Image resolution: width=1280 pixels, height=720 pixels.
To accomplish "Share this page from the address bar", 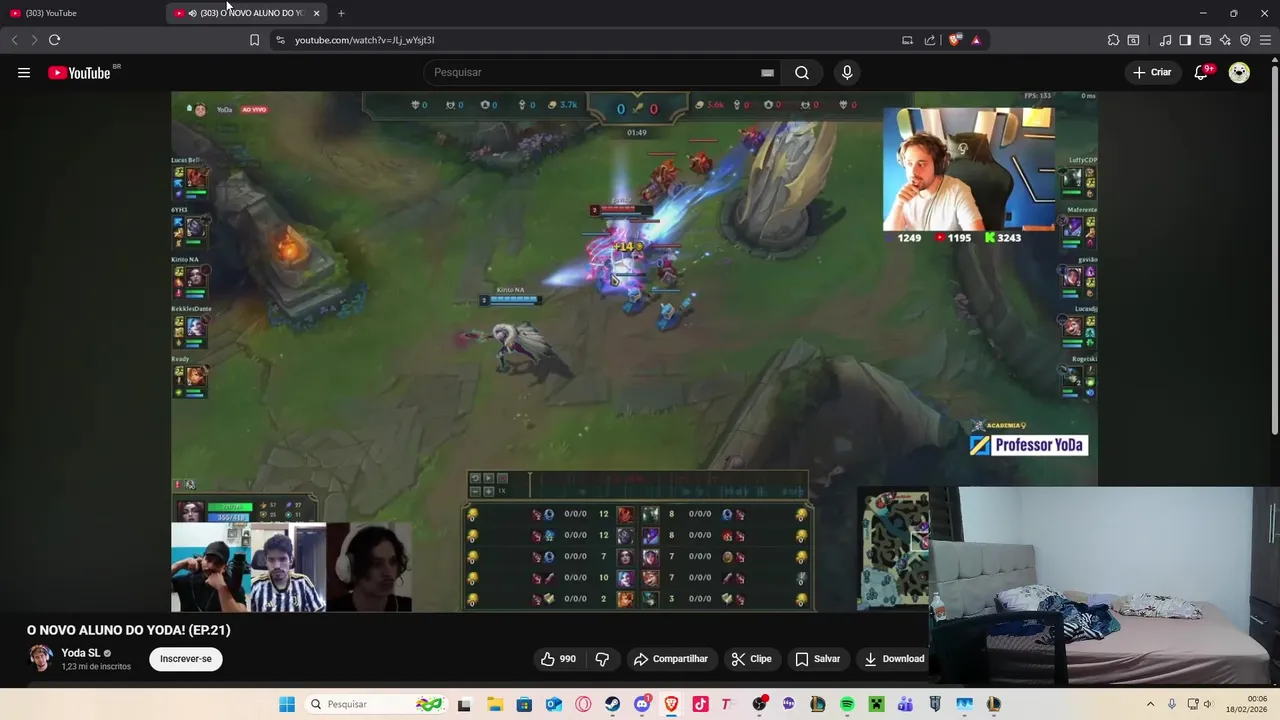I will [x=930, y=40].
